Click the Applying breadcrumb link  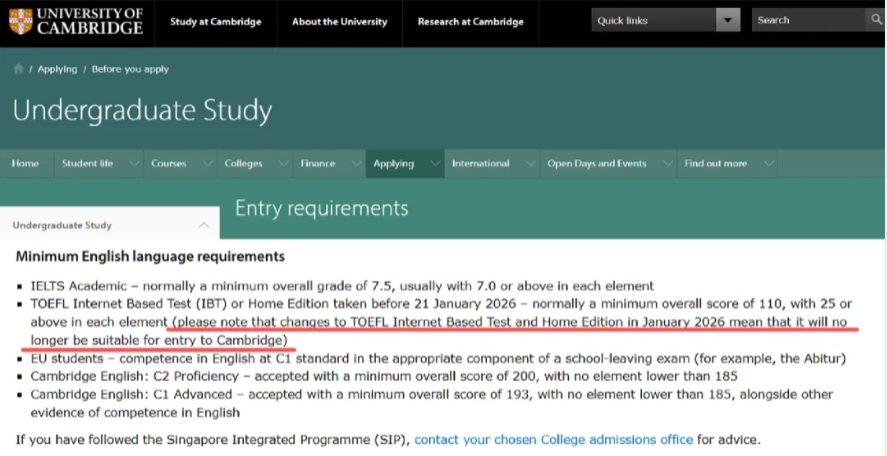click(57, 69)
